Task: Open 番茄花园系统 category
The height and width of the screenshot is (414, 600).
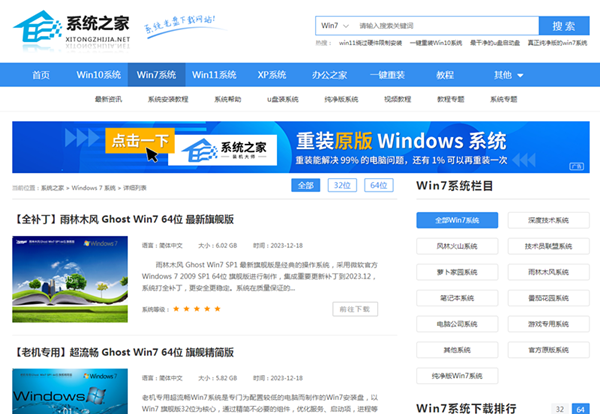Action: pyautogui.click(x=549, y=298)
